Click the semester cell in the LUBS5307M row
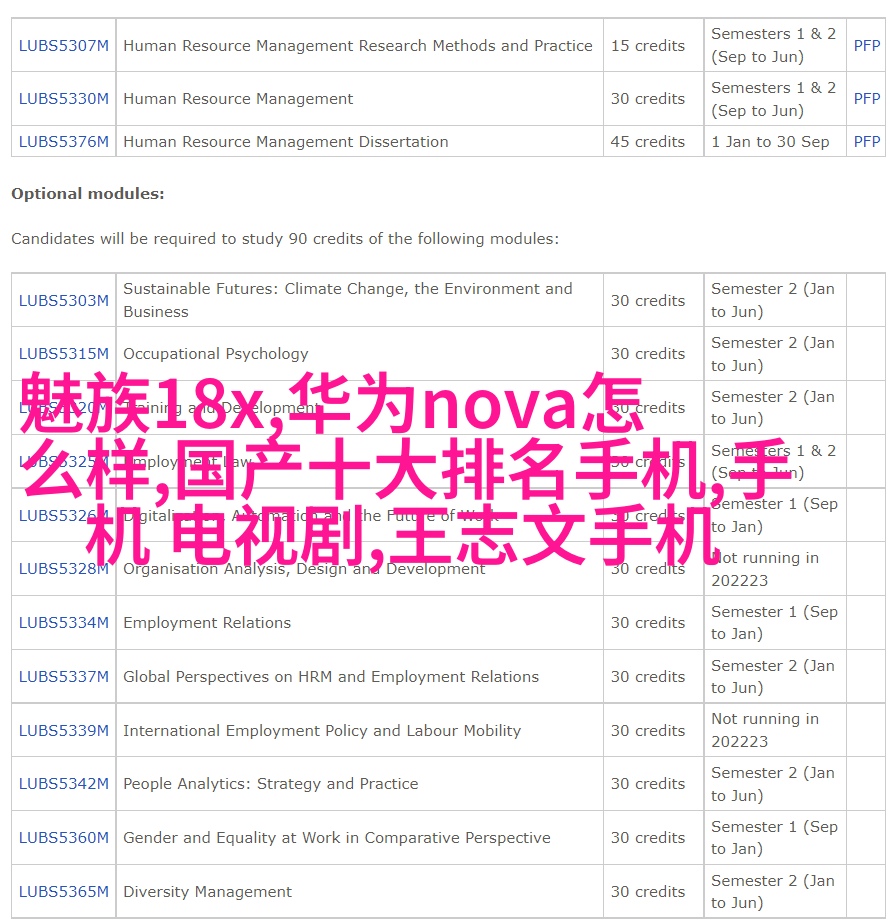The height and width of the screenshot is (922, 895). click(x=773, y=45)
